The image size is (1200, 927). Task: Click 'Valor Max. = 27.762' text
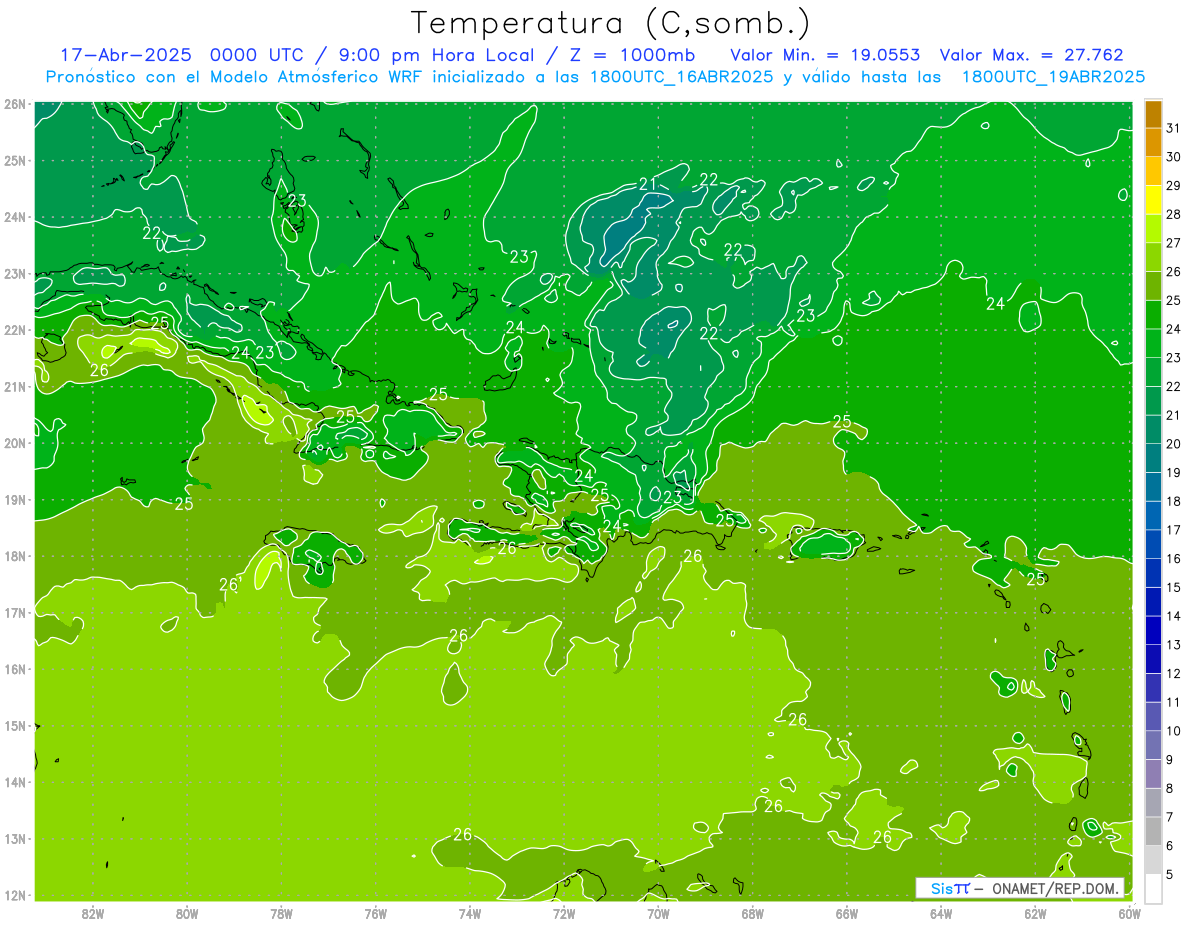[1032, 55]
